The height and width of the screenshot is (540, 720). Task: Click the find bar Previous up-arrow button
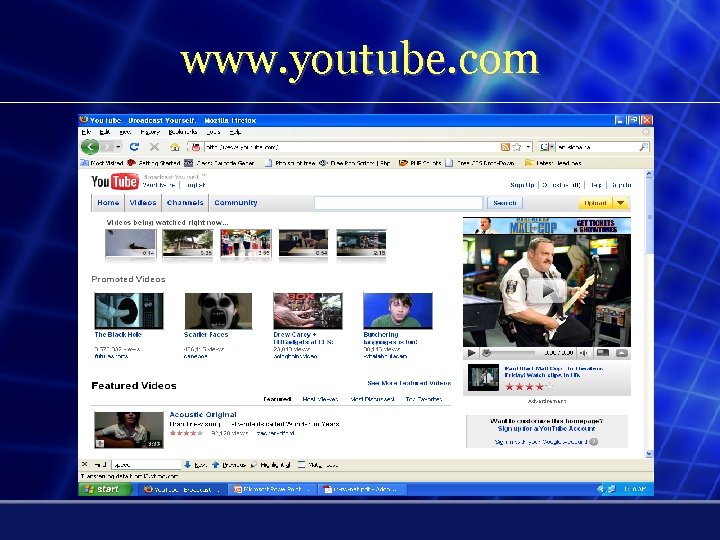tap(229, 465)
